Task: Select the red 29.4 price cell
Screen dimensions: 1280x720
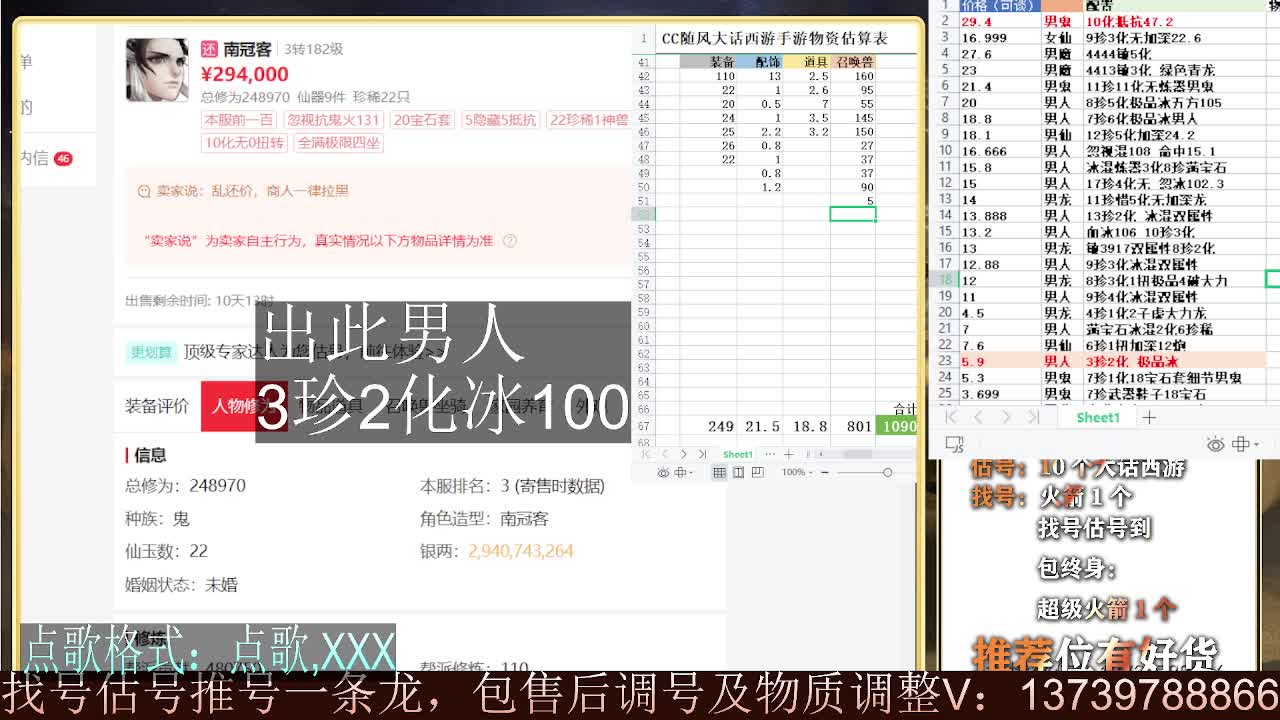Action: pos(999,21)
